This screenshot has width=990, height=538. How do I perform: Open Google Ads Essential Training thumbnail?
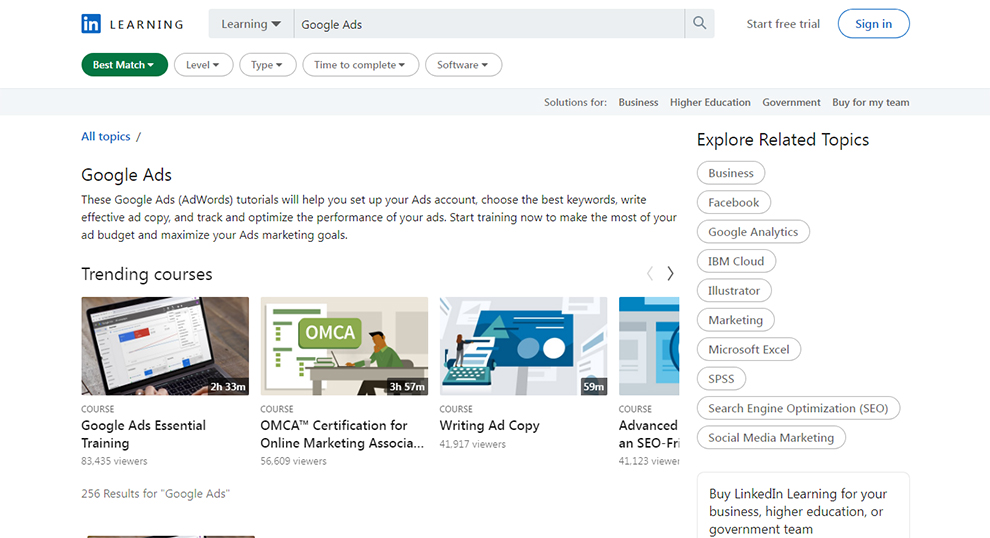tap(165, 346)
